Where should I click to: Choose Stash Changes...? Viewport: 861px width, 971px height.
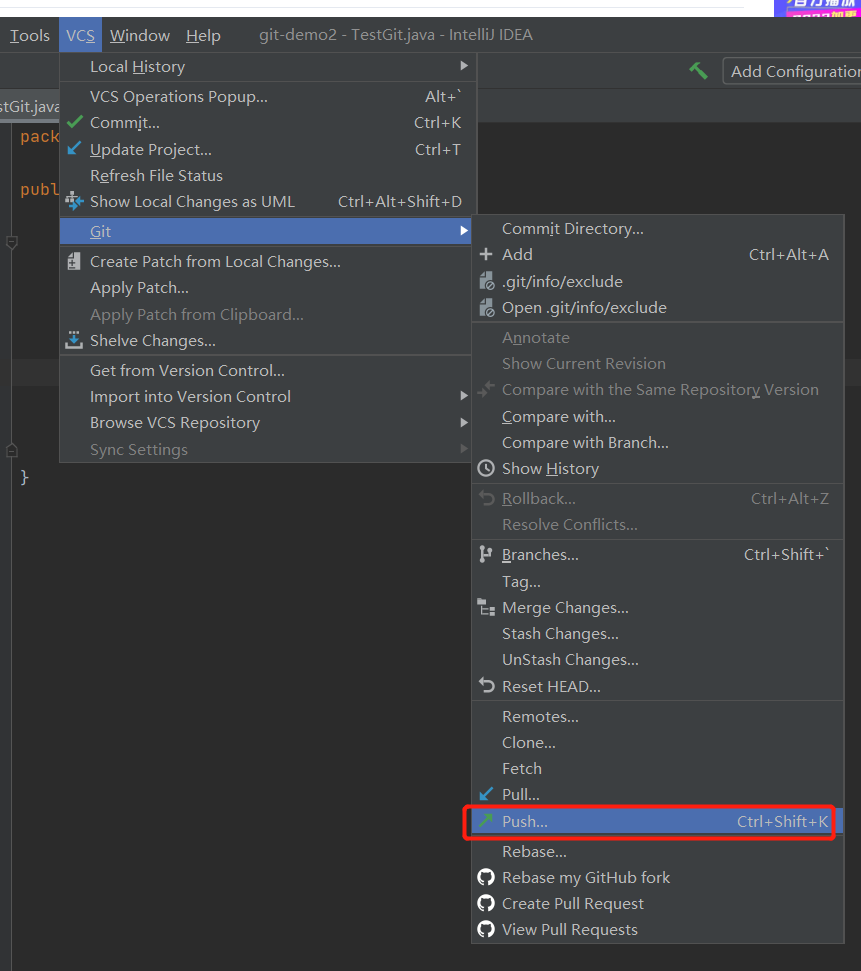[658, 634]
